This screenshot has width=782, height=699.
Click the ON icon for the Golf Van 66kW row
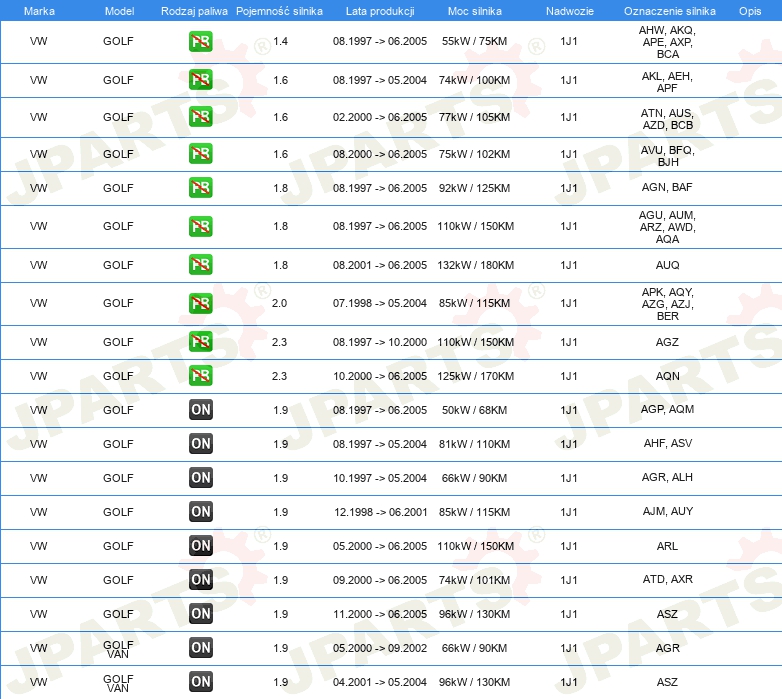200,648
